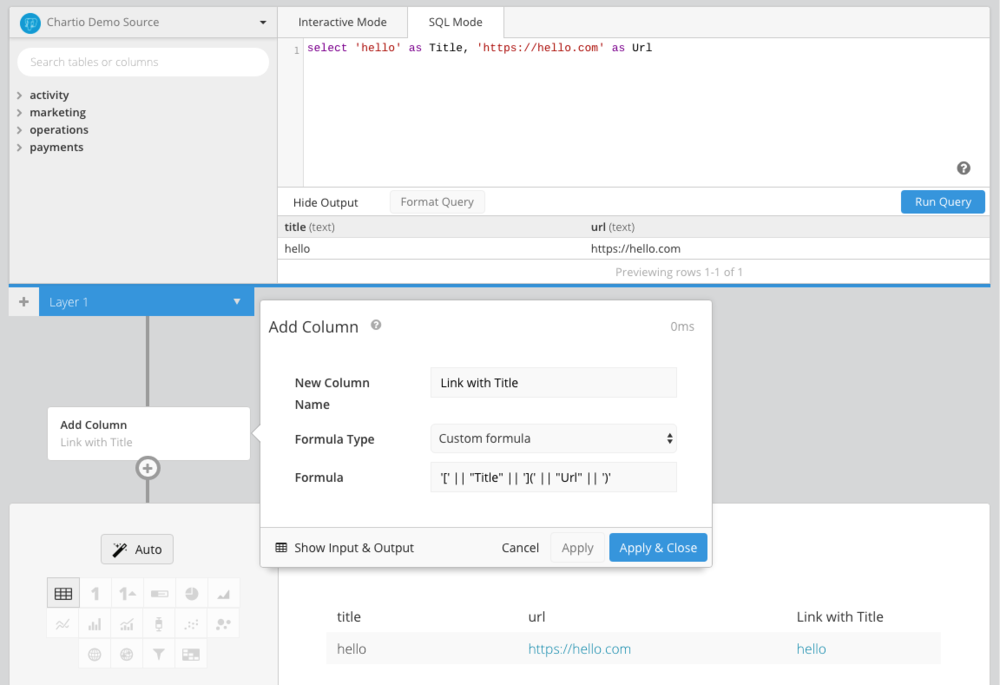The width and height of the screenshot is (1000, 685).
Task: Click the SQL editor help question mark
Action: 964,168
